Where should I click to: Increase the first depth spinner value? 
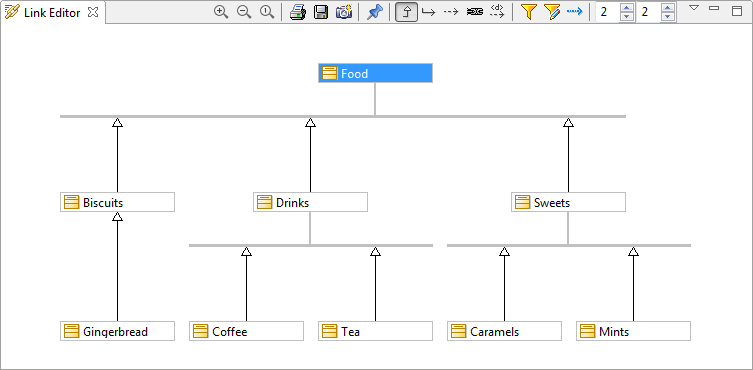point(627,7)
